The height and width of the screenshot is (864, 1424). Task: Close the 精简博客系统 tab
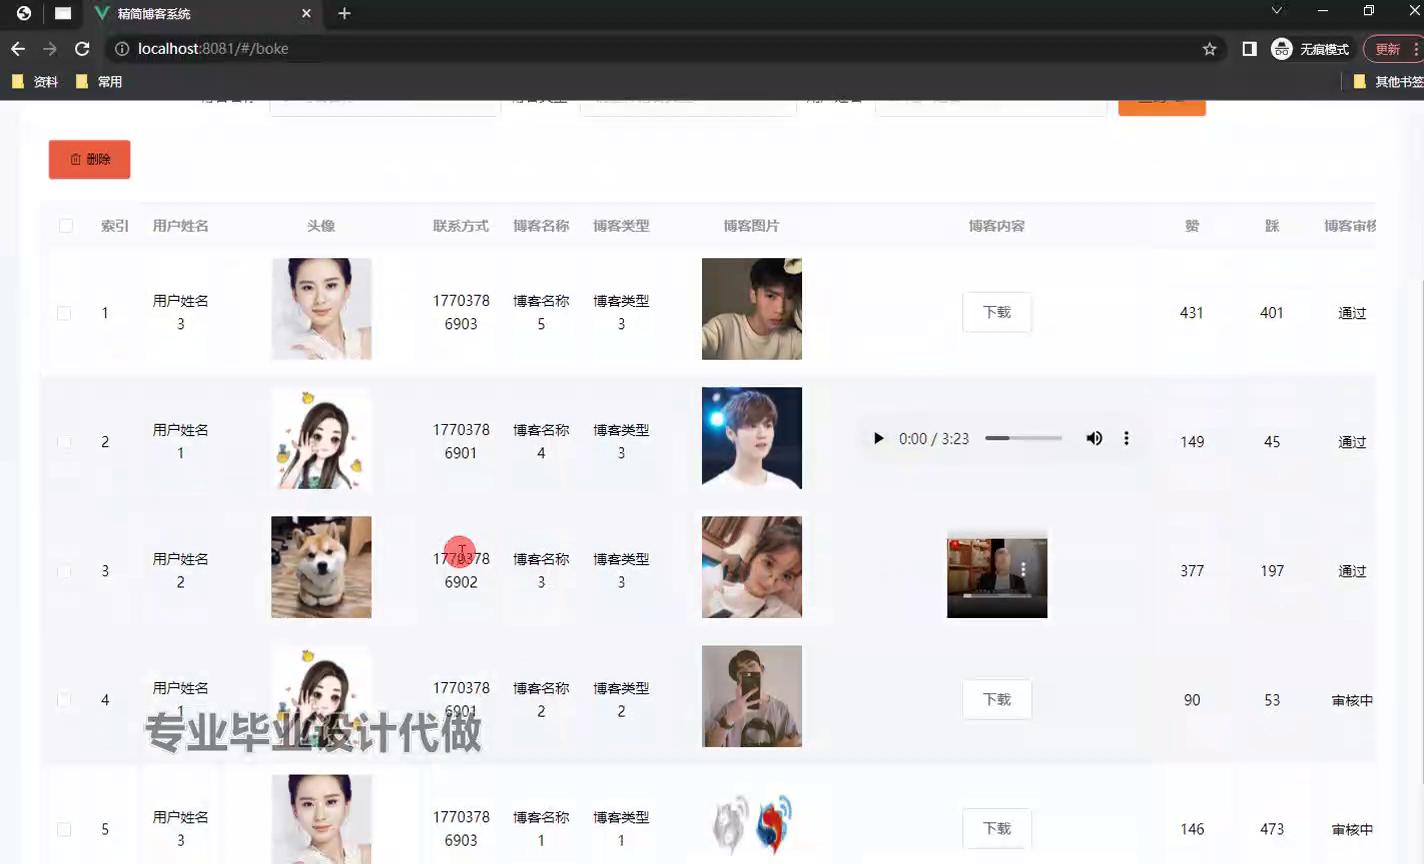click(306, 13)
